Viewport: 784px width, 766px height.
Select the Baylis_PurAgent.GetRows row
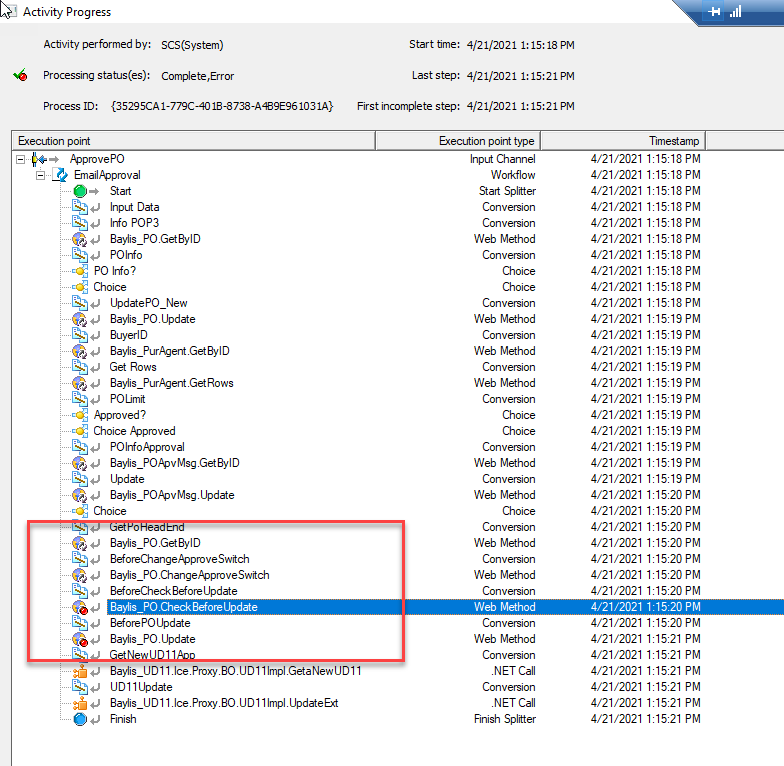(398, 383)
